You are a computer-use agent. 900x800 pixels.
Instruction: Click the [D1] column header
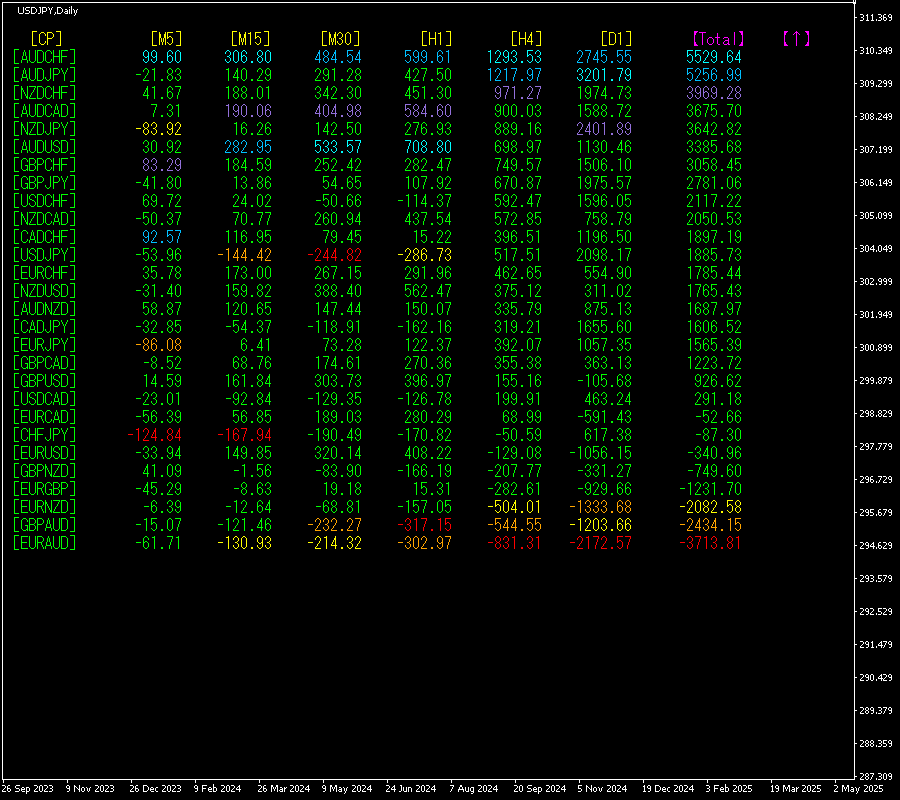[616, 39]
